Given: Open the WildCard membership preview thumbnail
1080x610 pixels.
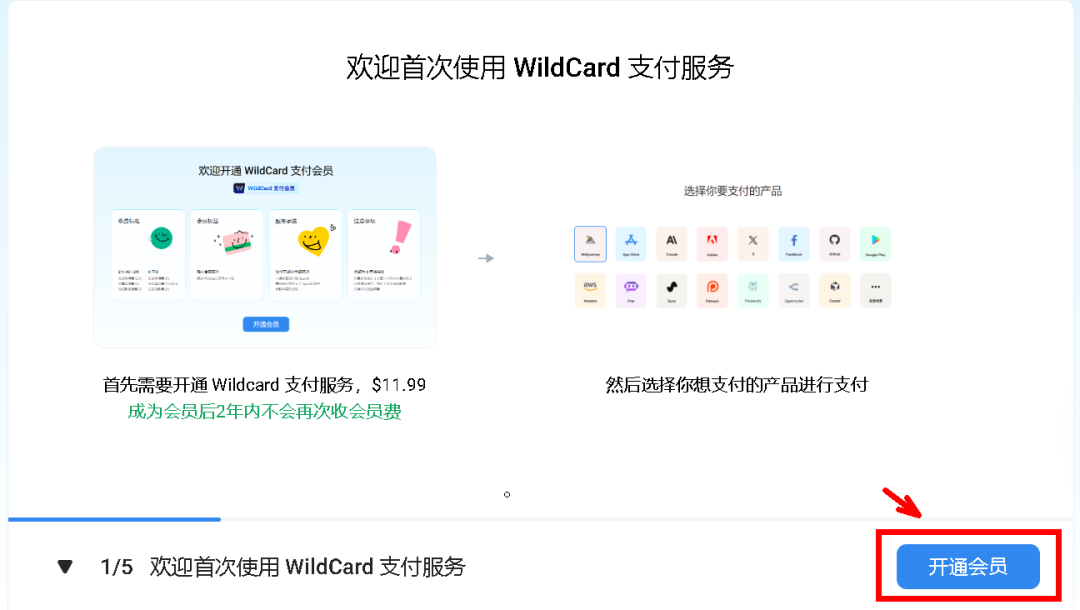Looking at the screenshot, I should tap(265, 247).
